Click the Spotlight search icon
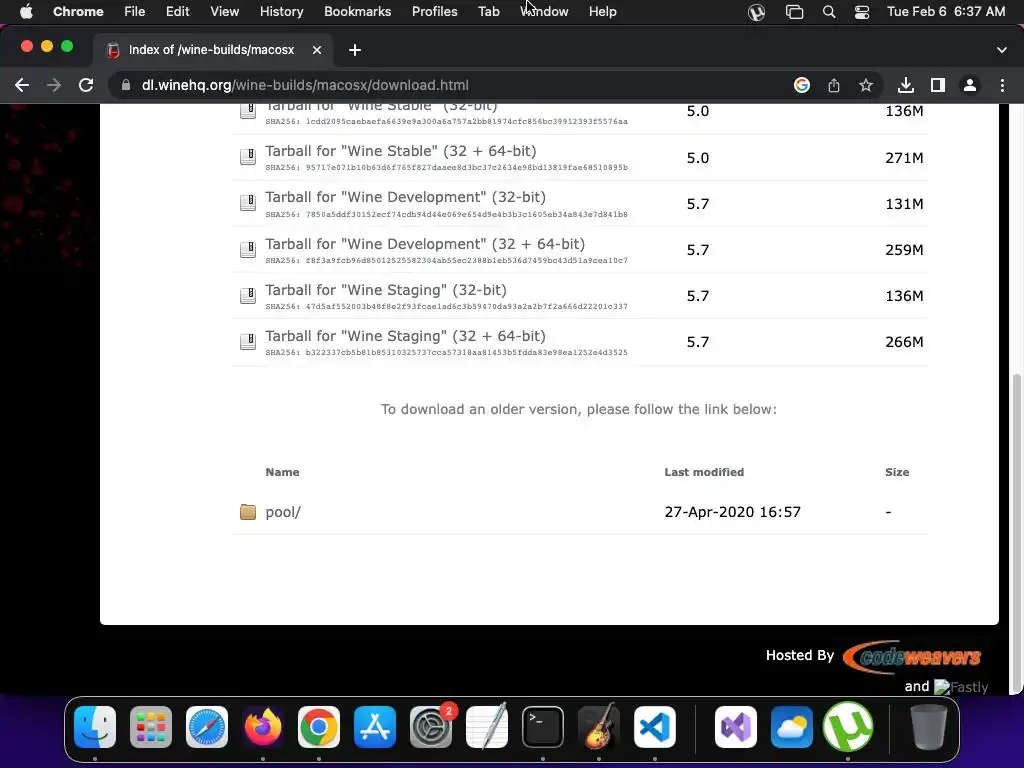This screenshot has width=1024, height=768. (x=829, y=12)
